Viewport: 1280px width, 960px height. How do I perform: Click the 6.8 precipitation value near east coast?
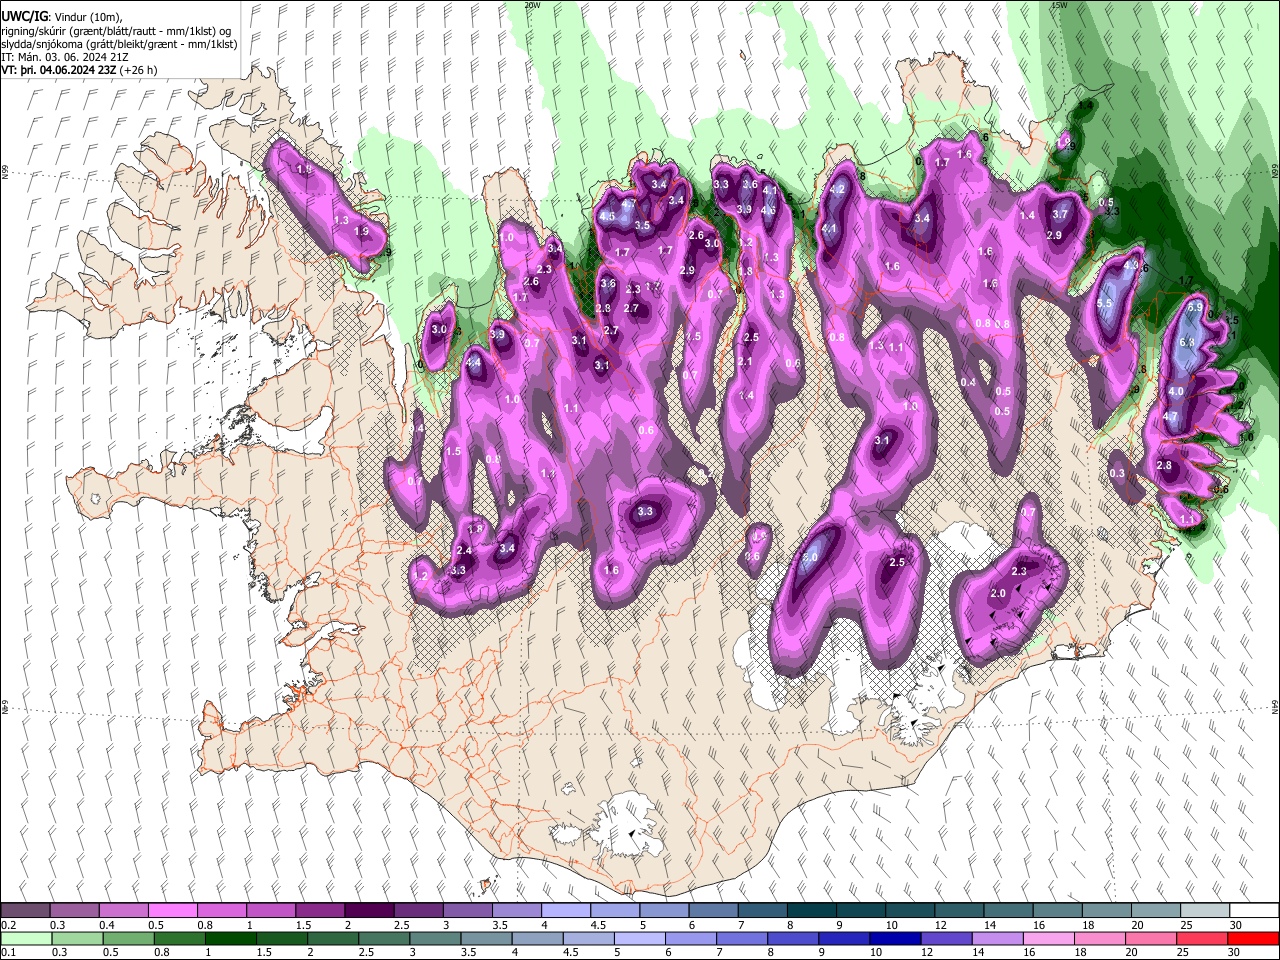(1188, 343)
